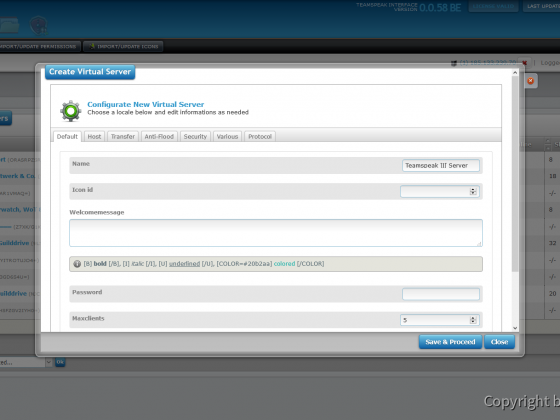
Task: Click the green gear configuration icon
Action: tap(71, 111)
